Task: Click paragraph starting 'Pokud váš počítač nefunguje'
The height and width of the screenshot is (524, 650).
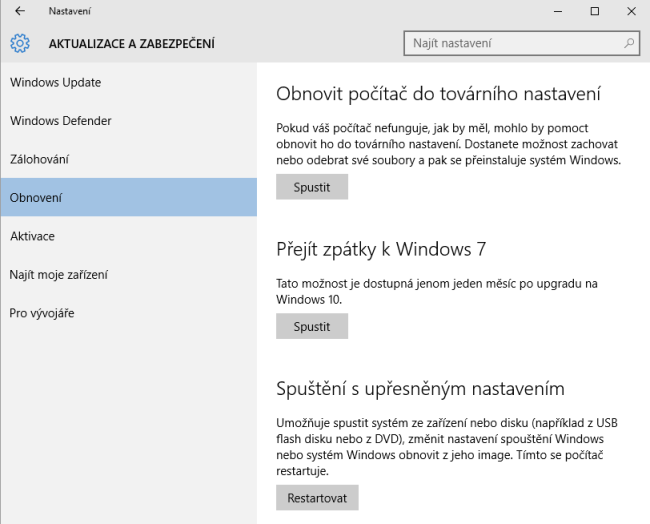Action: [x=449, y=144]
